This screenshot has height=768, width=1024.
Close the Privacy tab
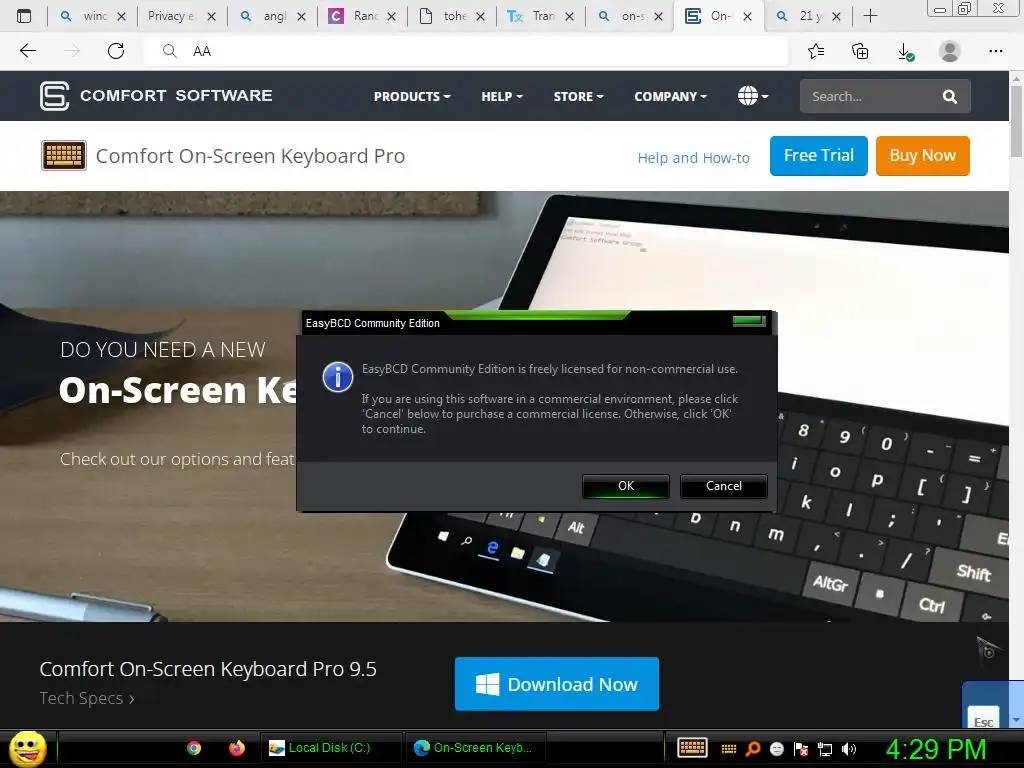(211, 17)
